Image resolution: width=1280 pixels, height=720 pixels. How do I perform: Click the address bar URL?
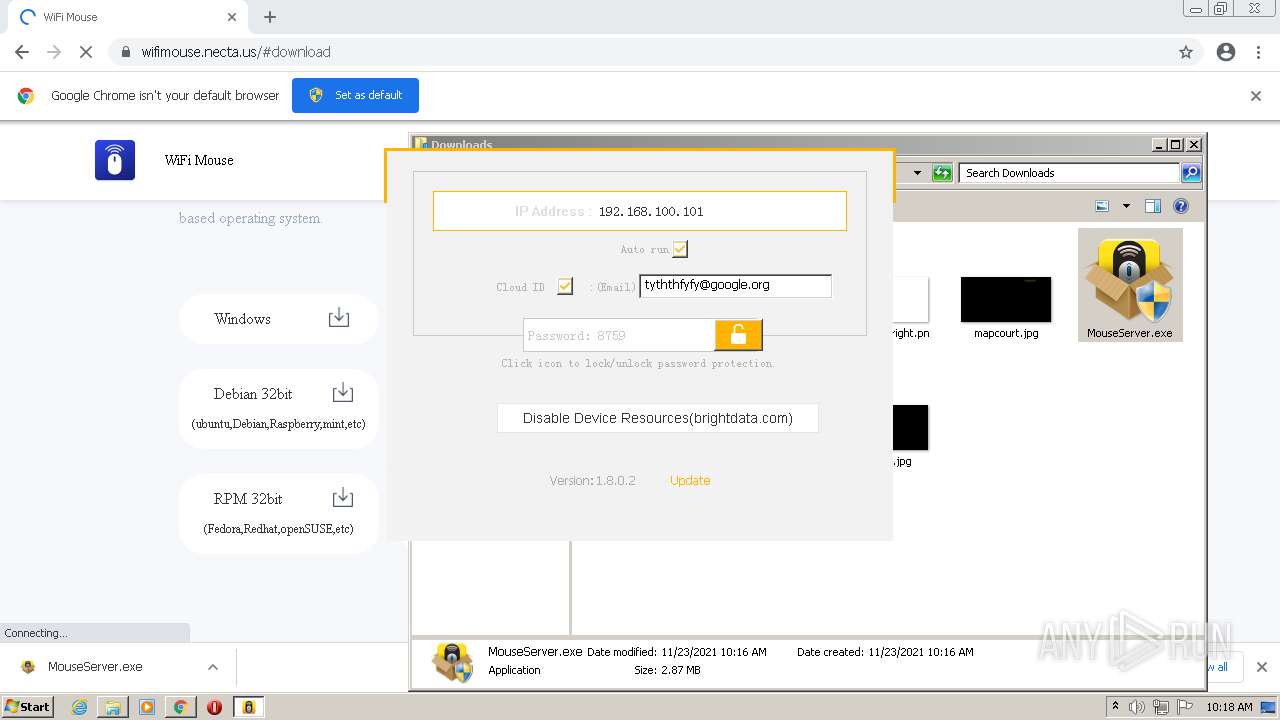pyautogui.click(x=236, y=52)
